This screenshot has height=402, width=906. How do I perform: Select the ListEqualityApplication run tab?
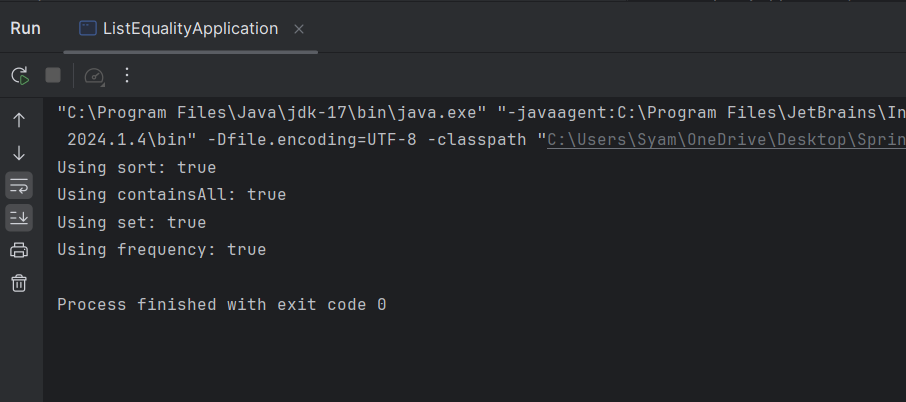click(190, 29)
